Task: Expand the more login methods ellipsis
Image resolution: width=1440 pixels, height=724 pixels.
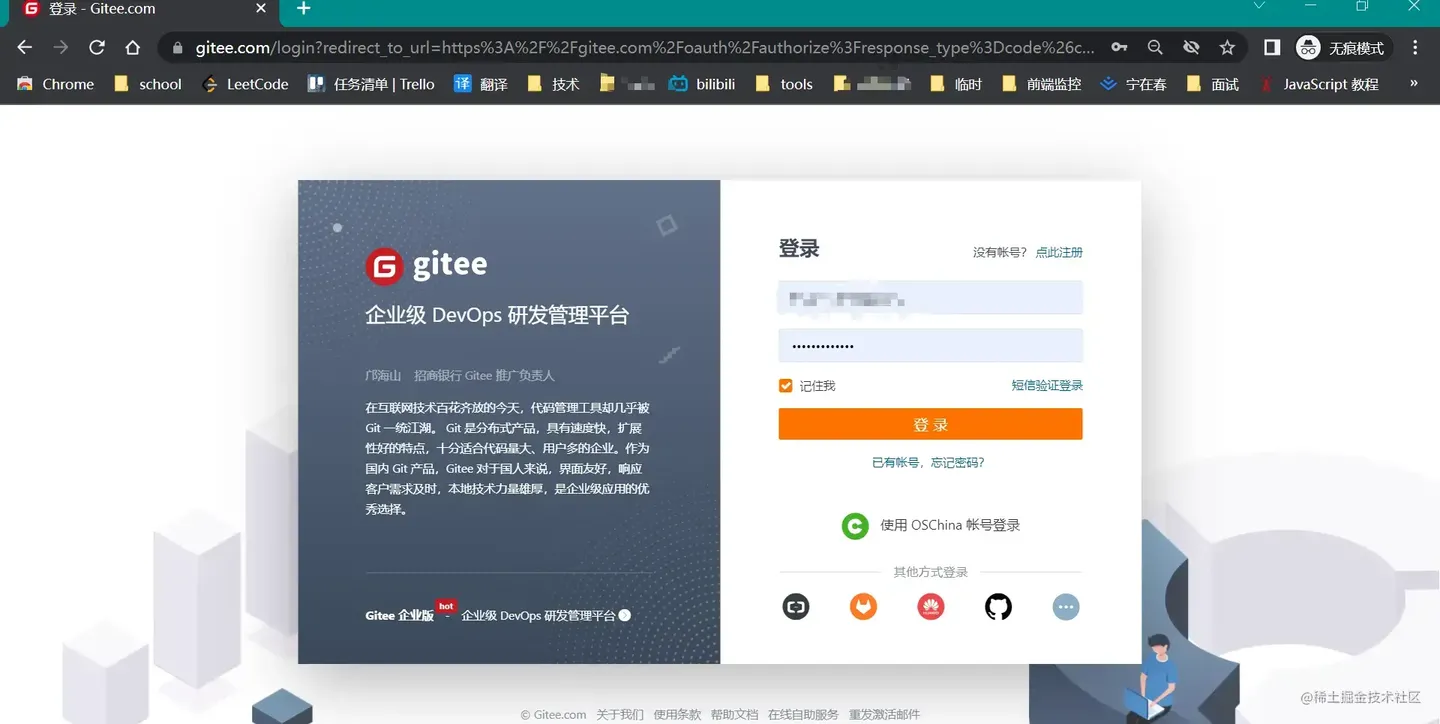Action: tap(1065, 607)
